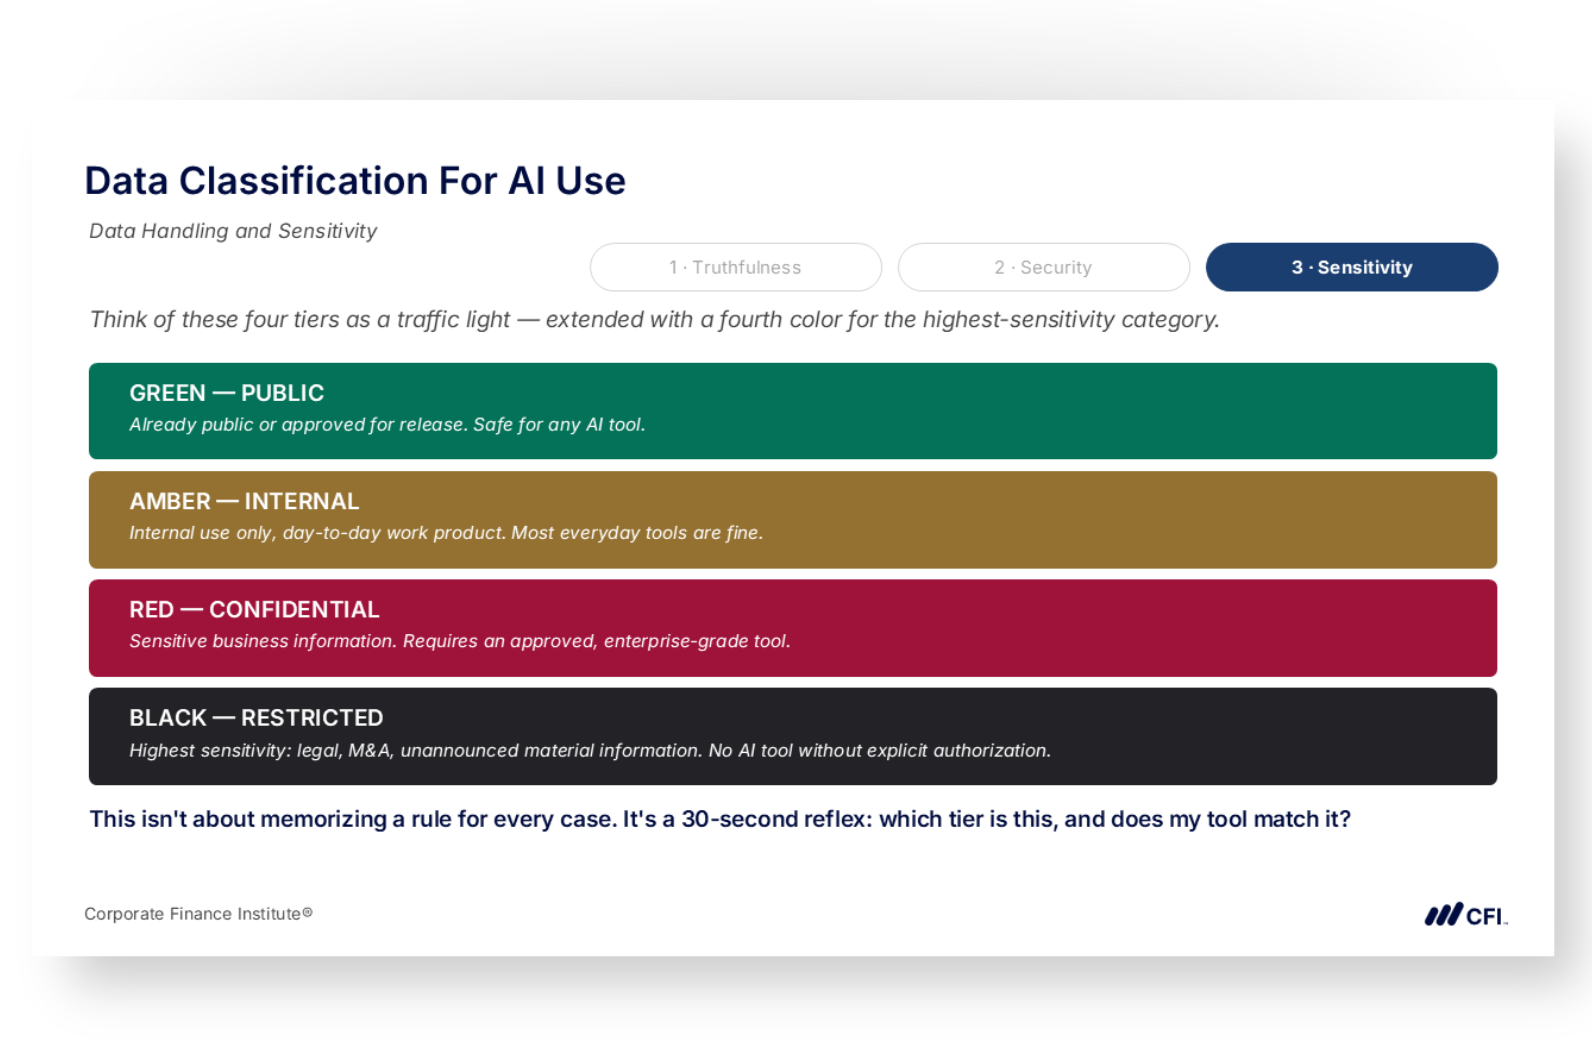Click the 'Corporate Finance Institute' footer text
Image resolution: width=1592 pixels, height=1059 pixels.
pyautogui.click(x=198, y=914)
